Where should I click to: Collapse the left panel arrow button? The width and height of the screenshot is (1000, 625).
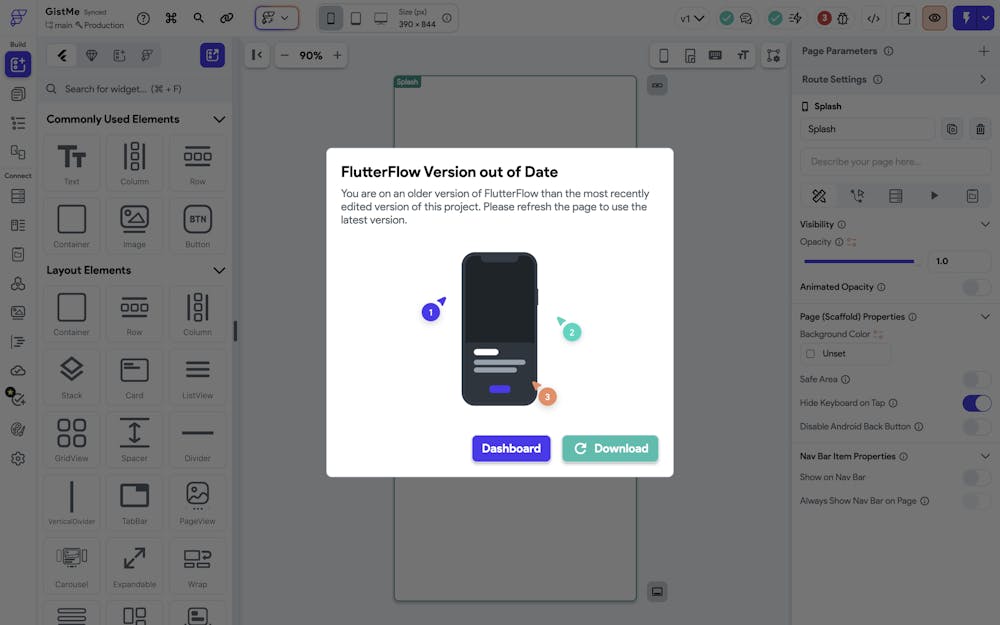(x=257, y=55)
